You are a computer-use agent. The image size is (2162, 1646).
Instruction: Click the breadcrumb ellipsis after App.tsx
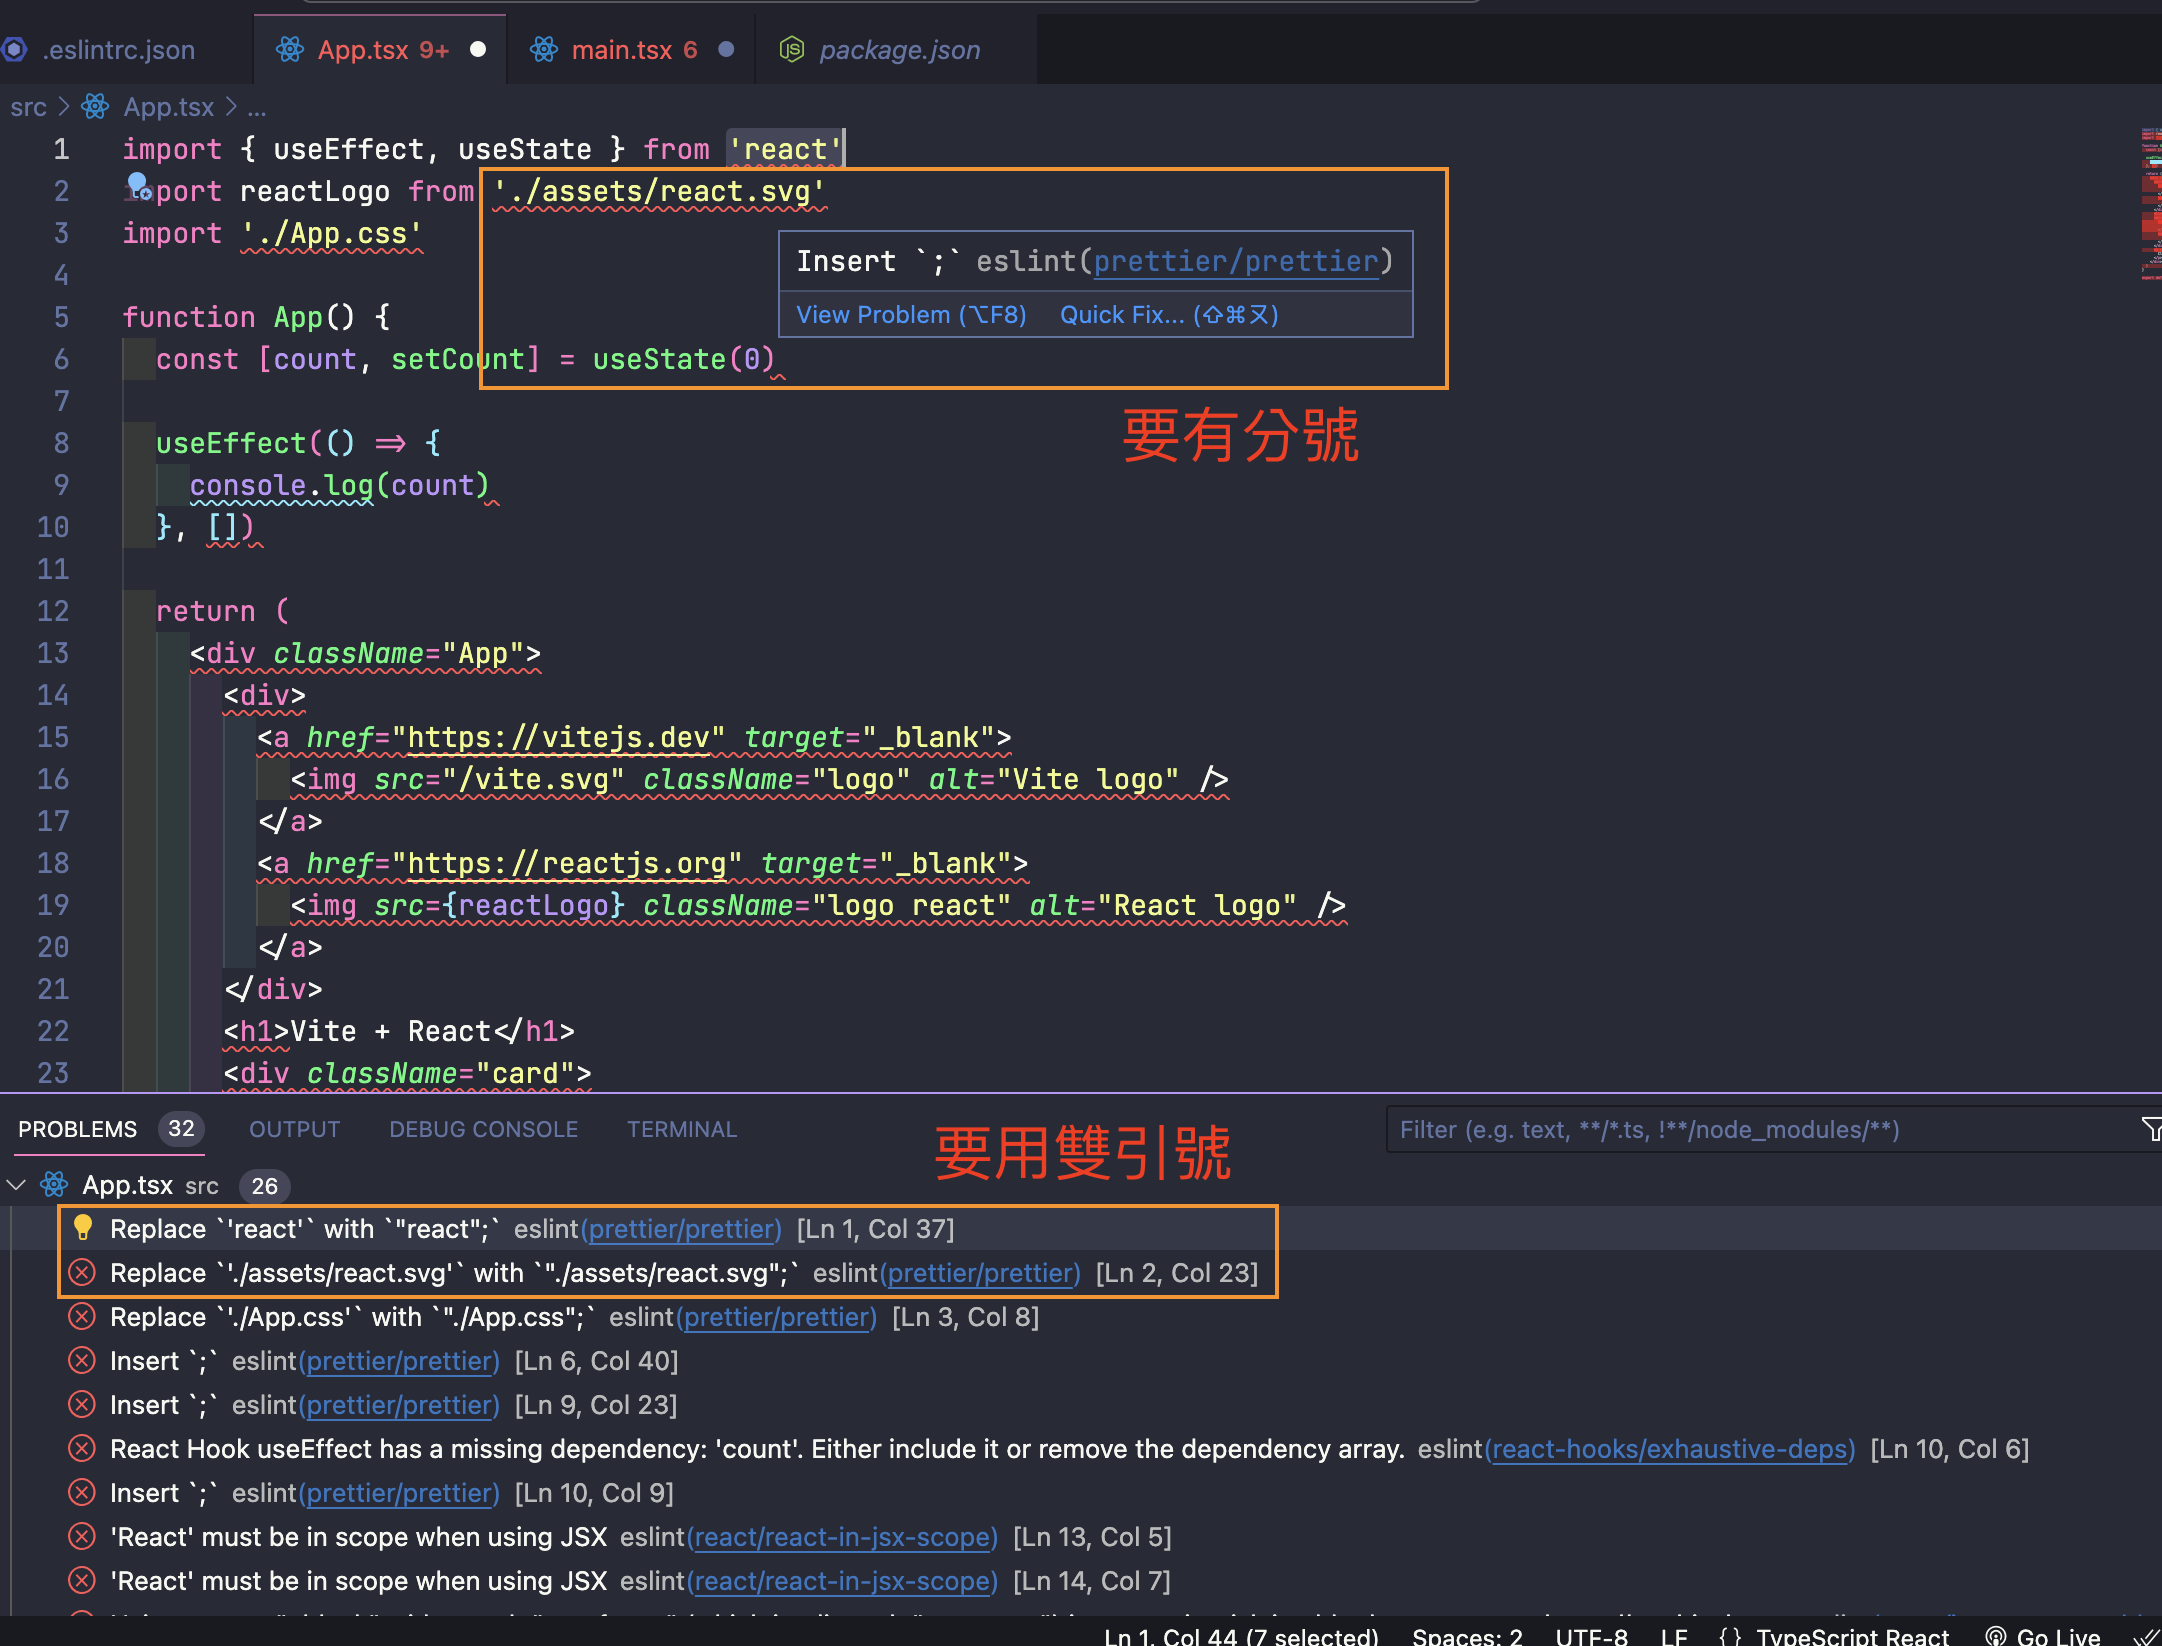(257, 107)
